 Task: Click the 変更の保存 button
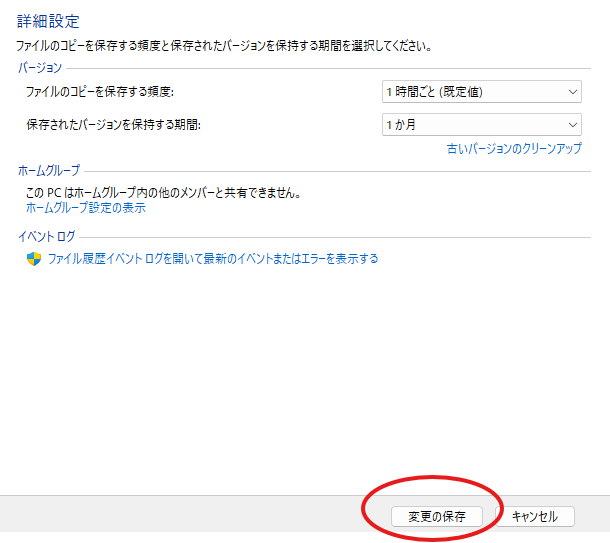[x=436, y=517]
